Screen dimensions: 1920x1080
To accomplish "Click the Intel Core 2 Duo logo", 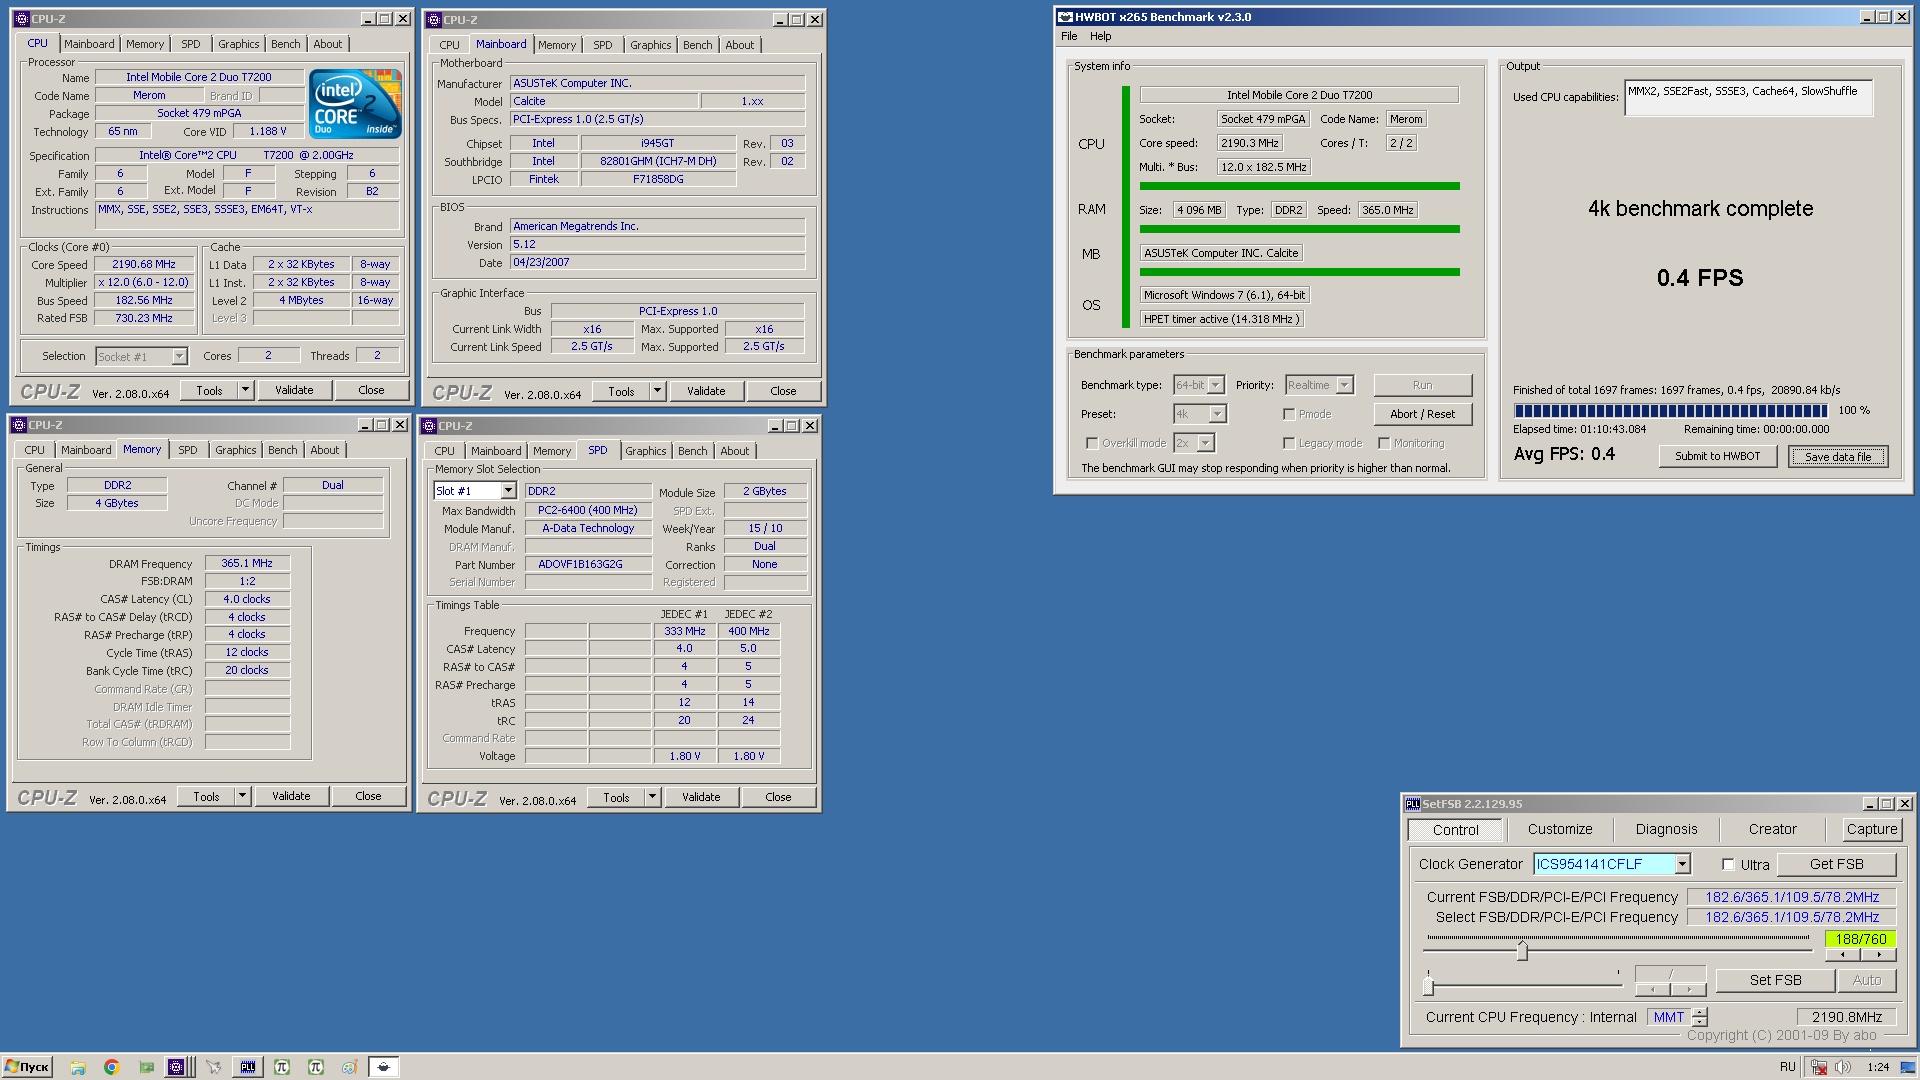I will click(x=355, y=103).
